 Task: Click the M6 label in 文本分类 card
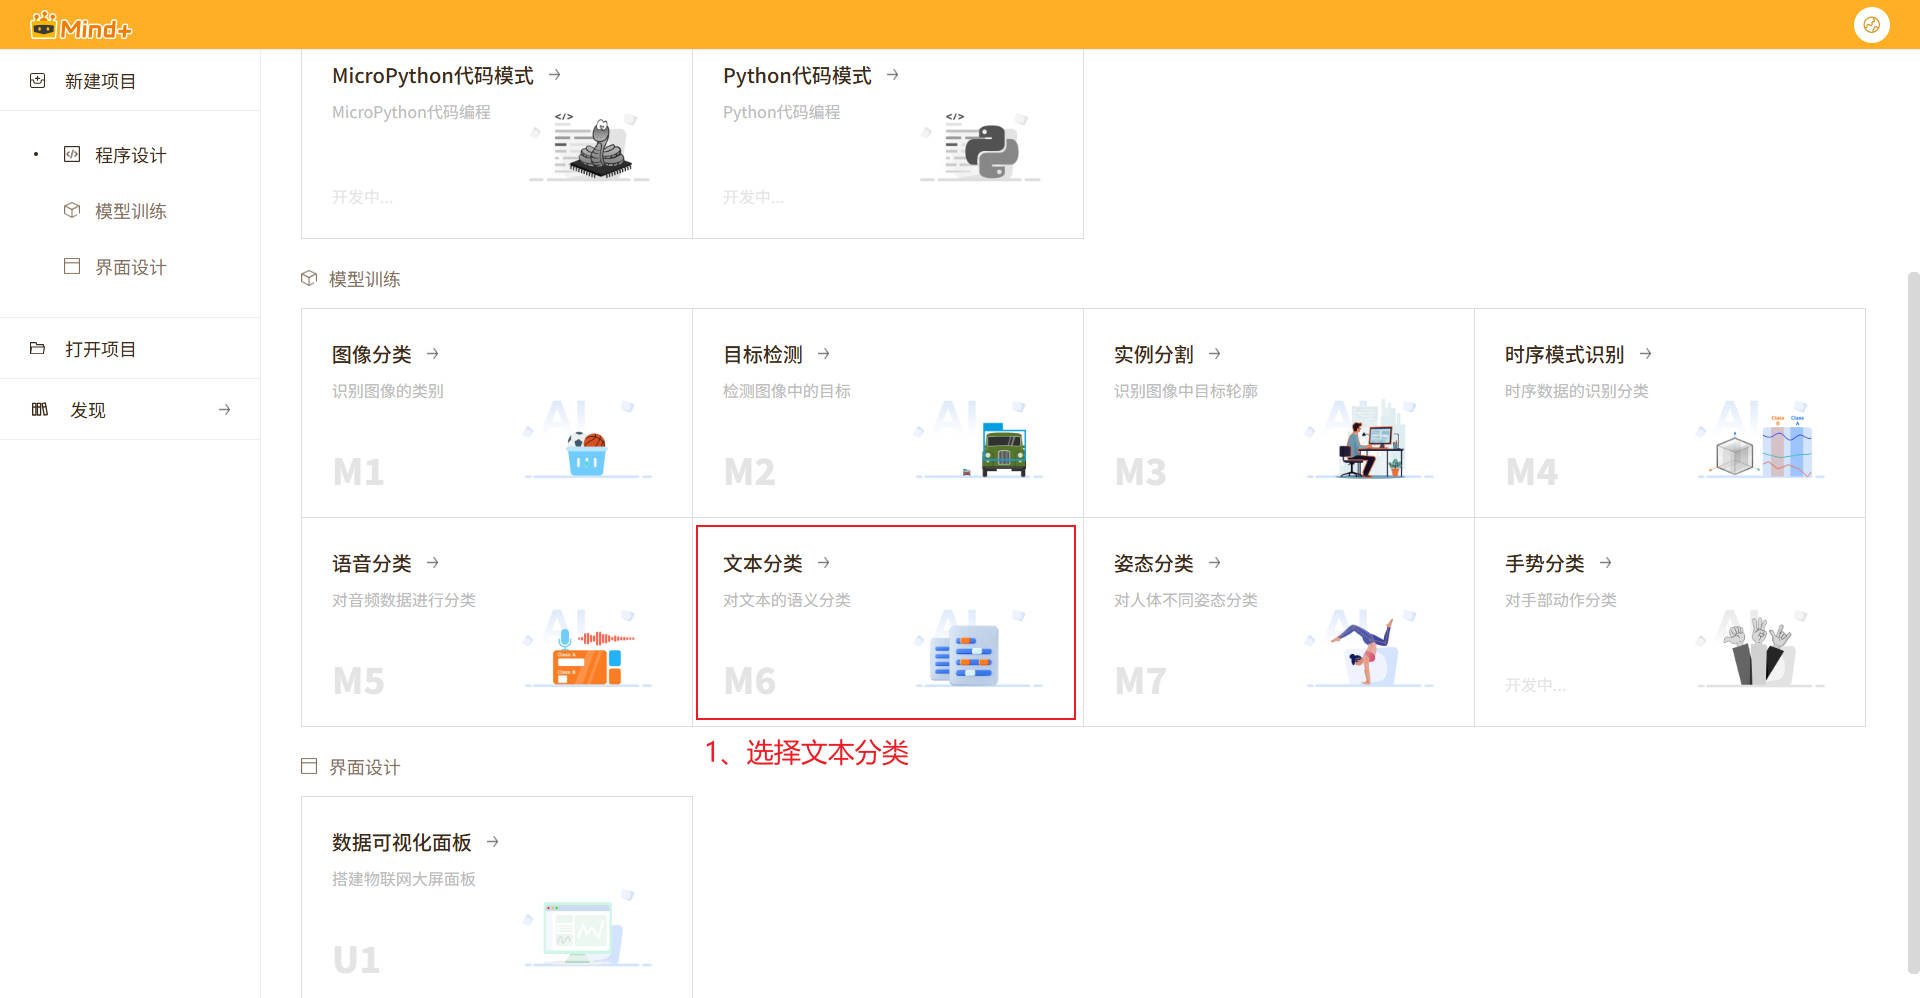[750, 681]
